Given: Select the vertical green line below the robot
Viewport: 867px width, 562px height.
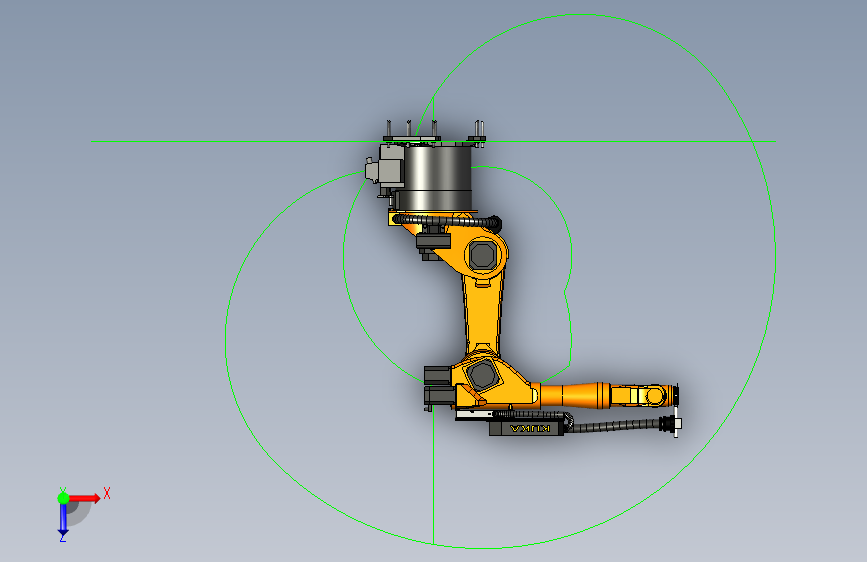Looking at the screenshot, I should coord(434,476).
